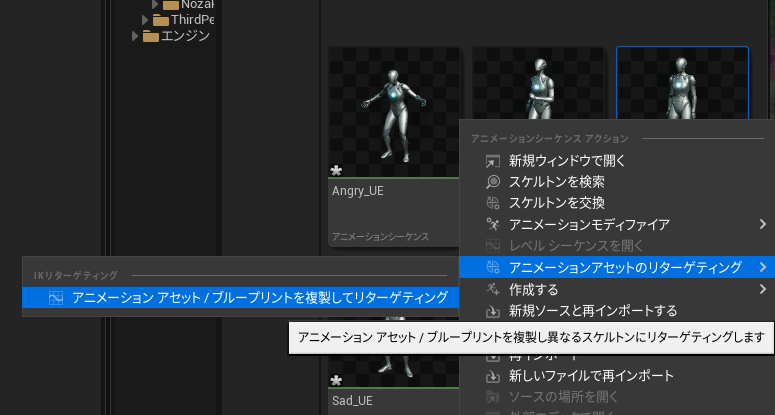
Task: Click the スケルトンを交換 skeleton icon
Action: tap(492, 203)
